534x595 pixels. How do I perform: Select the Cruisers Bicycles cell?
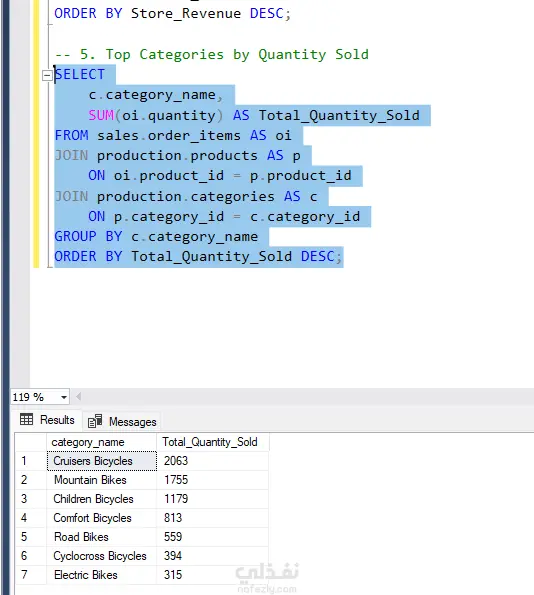pyautogui.click(x=102, y=461)
